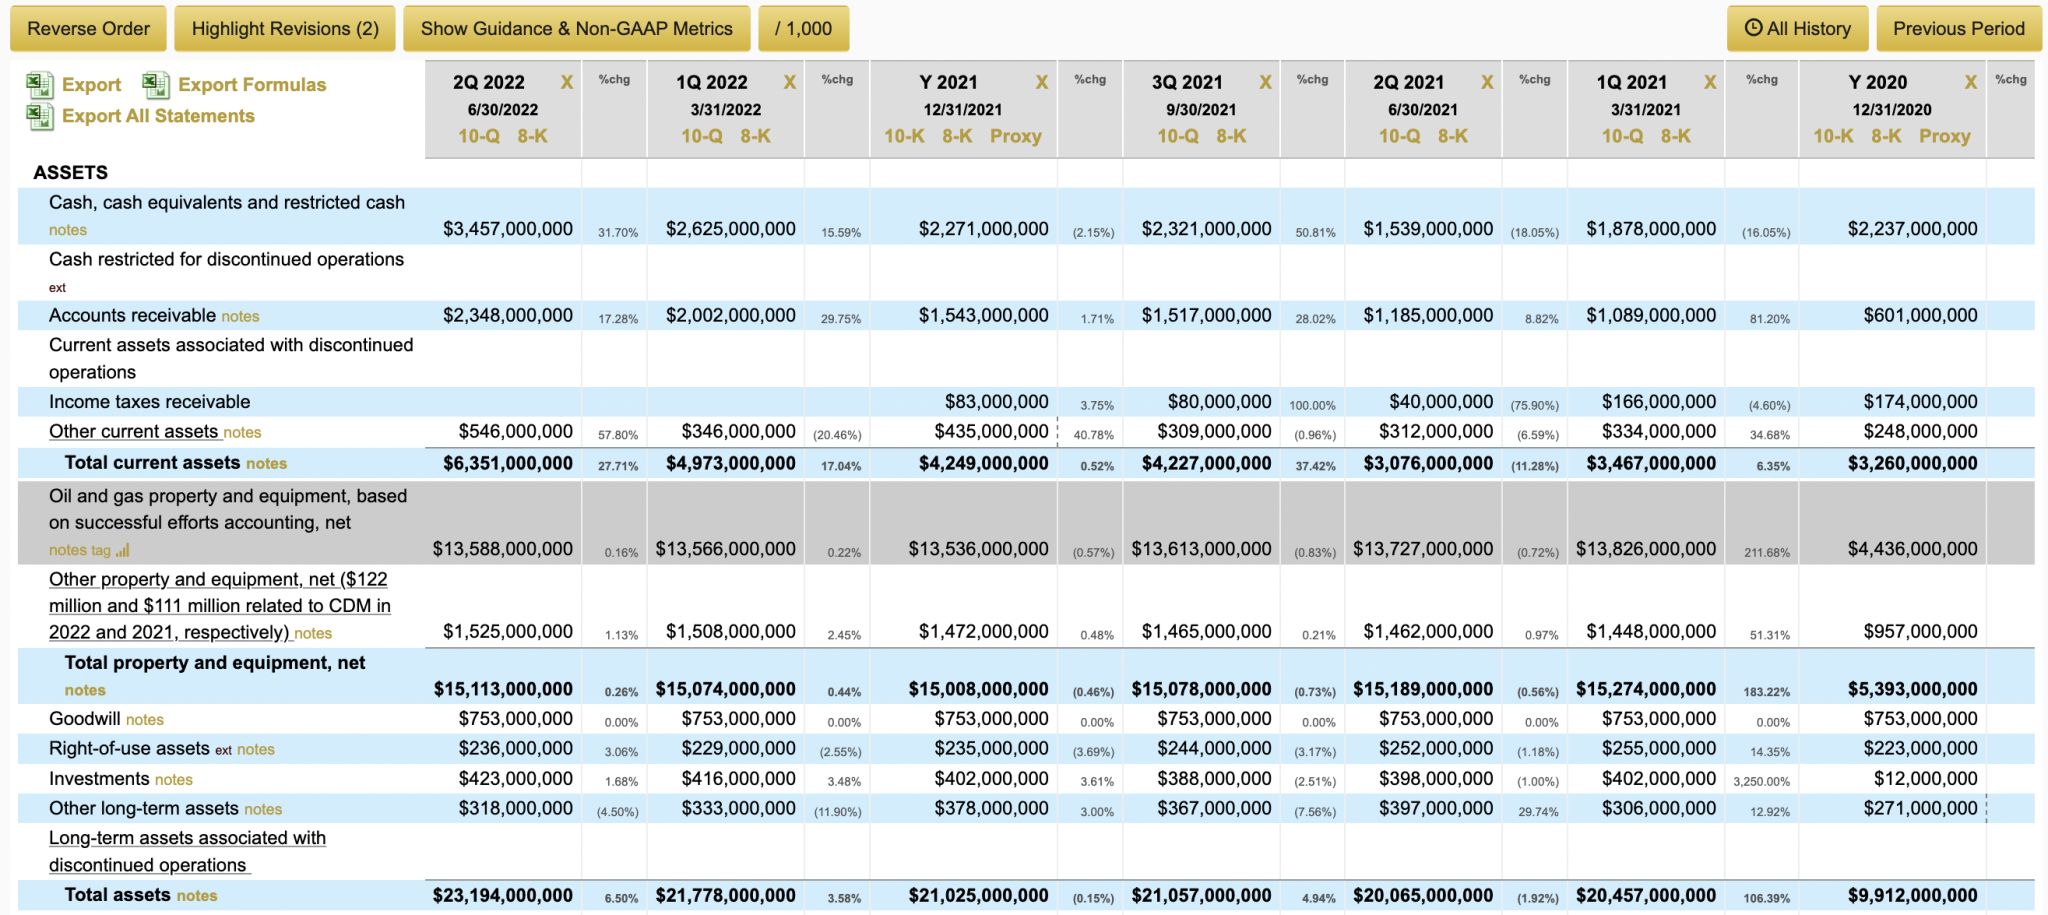Remove the Y 2020 column with X
The height and width of the screenshot is (915, 2048).
[1970, 82]
